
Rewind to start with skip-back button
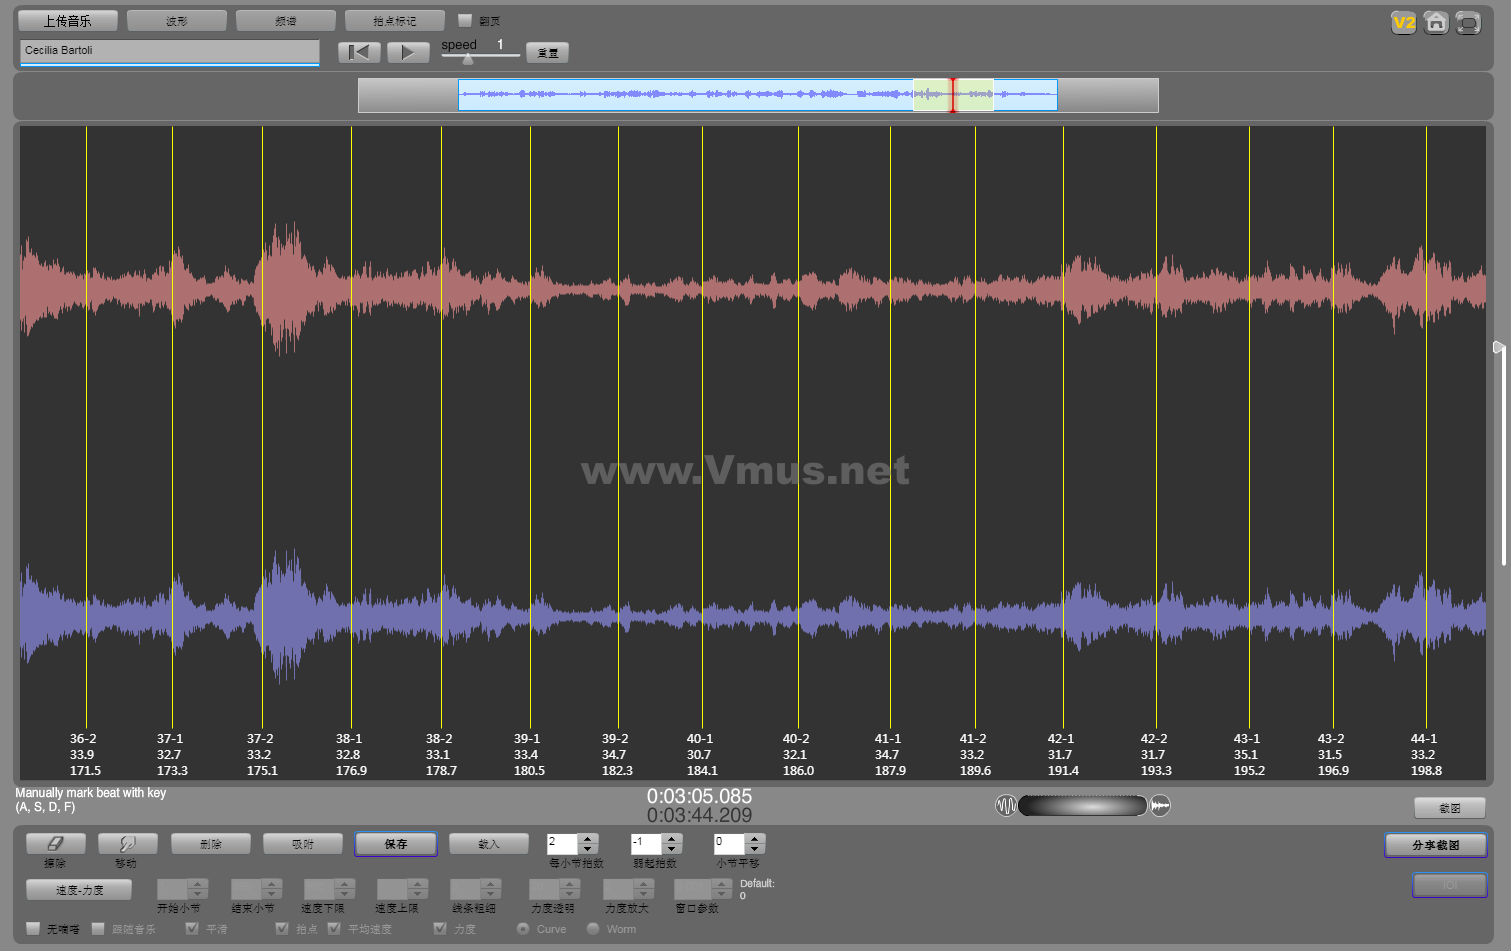point(358,52)
